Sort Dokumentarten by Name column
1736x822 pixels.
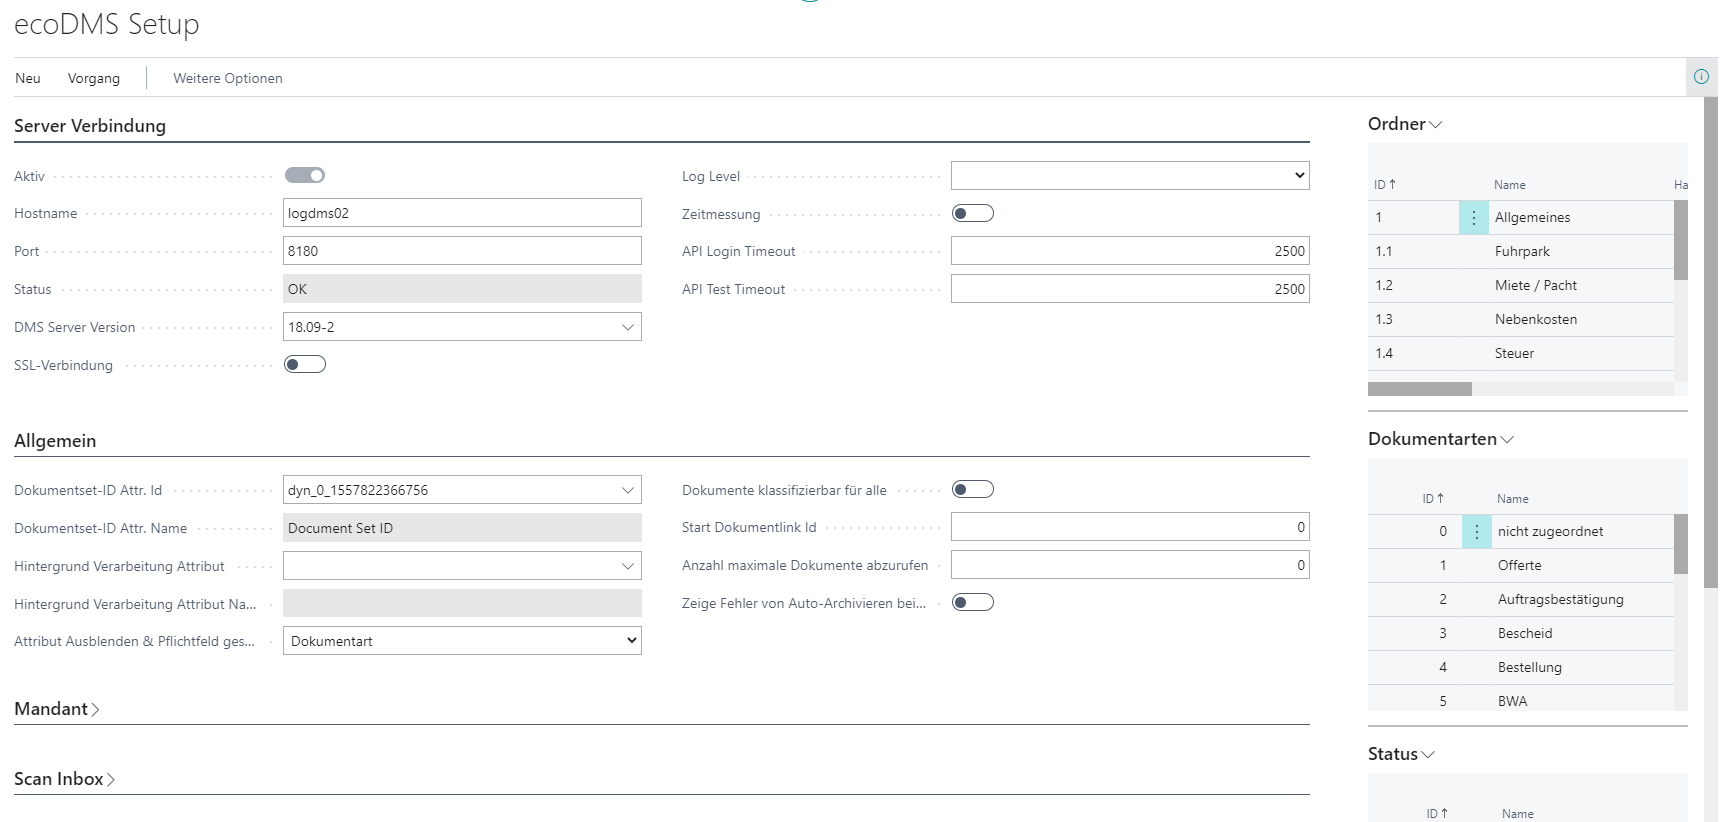click(x=1513, y=499)
